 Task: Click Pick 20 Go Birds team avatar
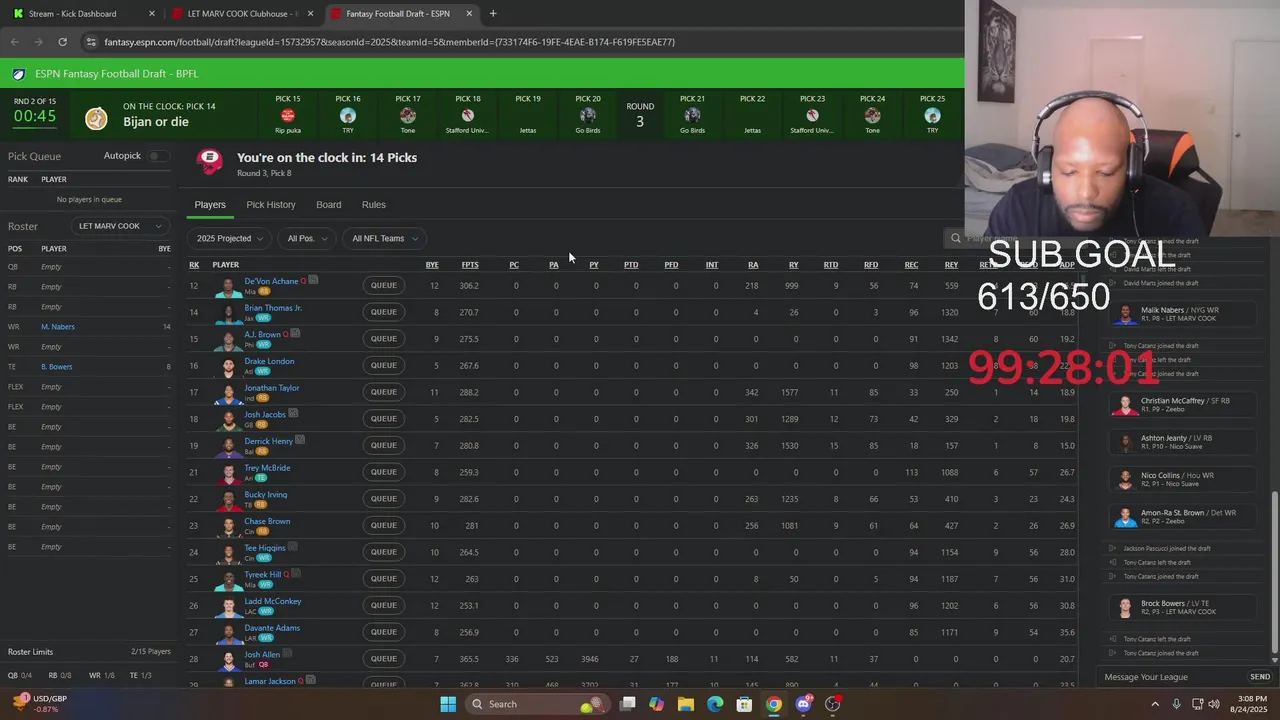pyautogui.click(x=588, y=116)
